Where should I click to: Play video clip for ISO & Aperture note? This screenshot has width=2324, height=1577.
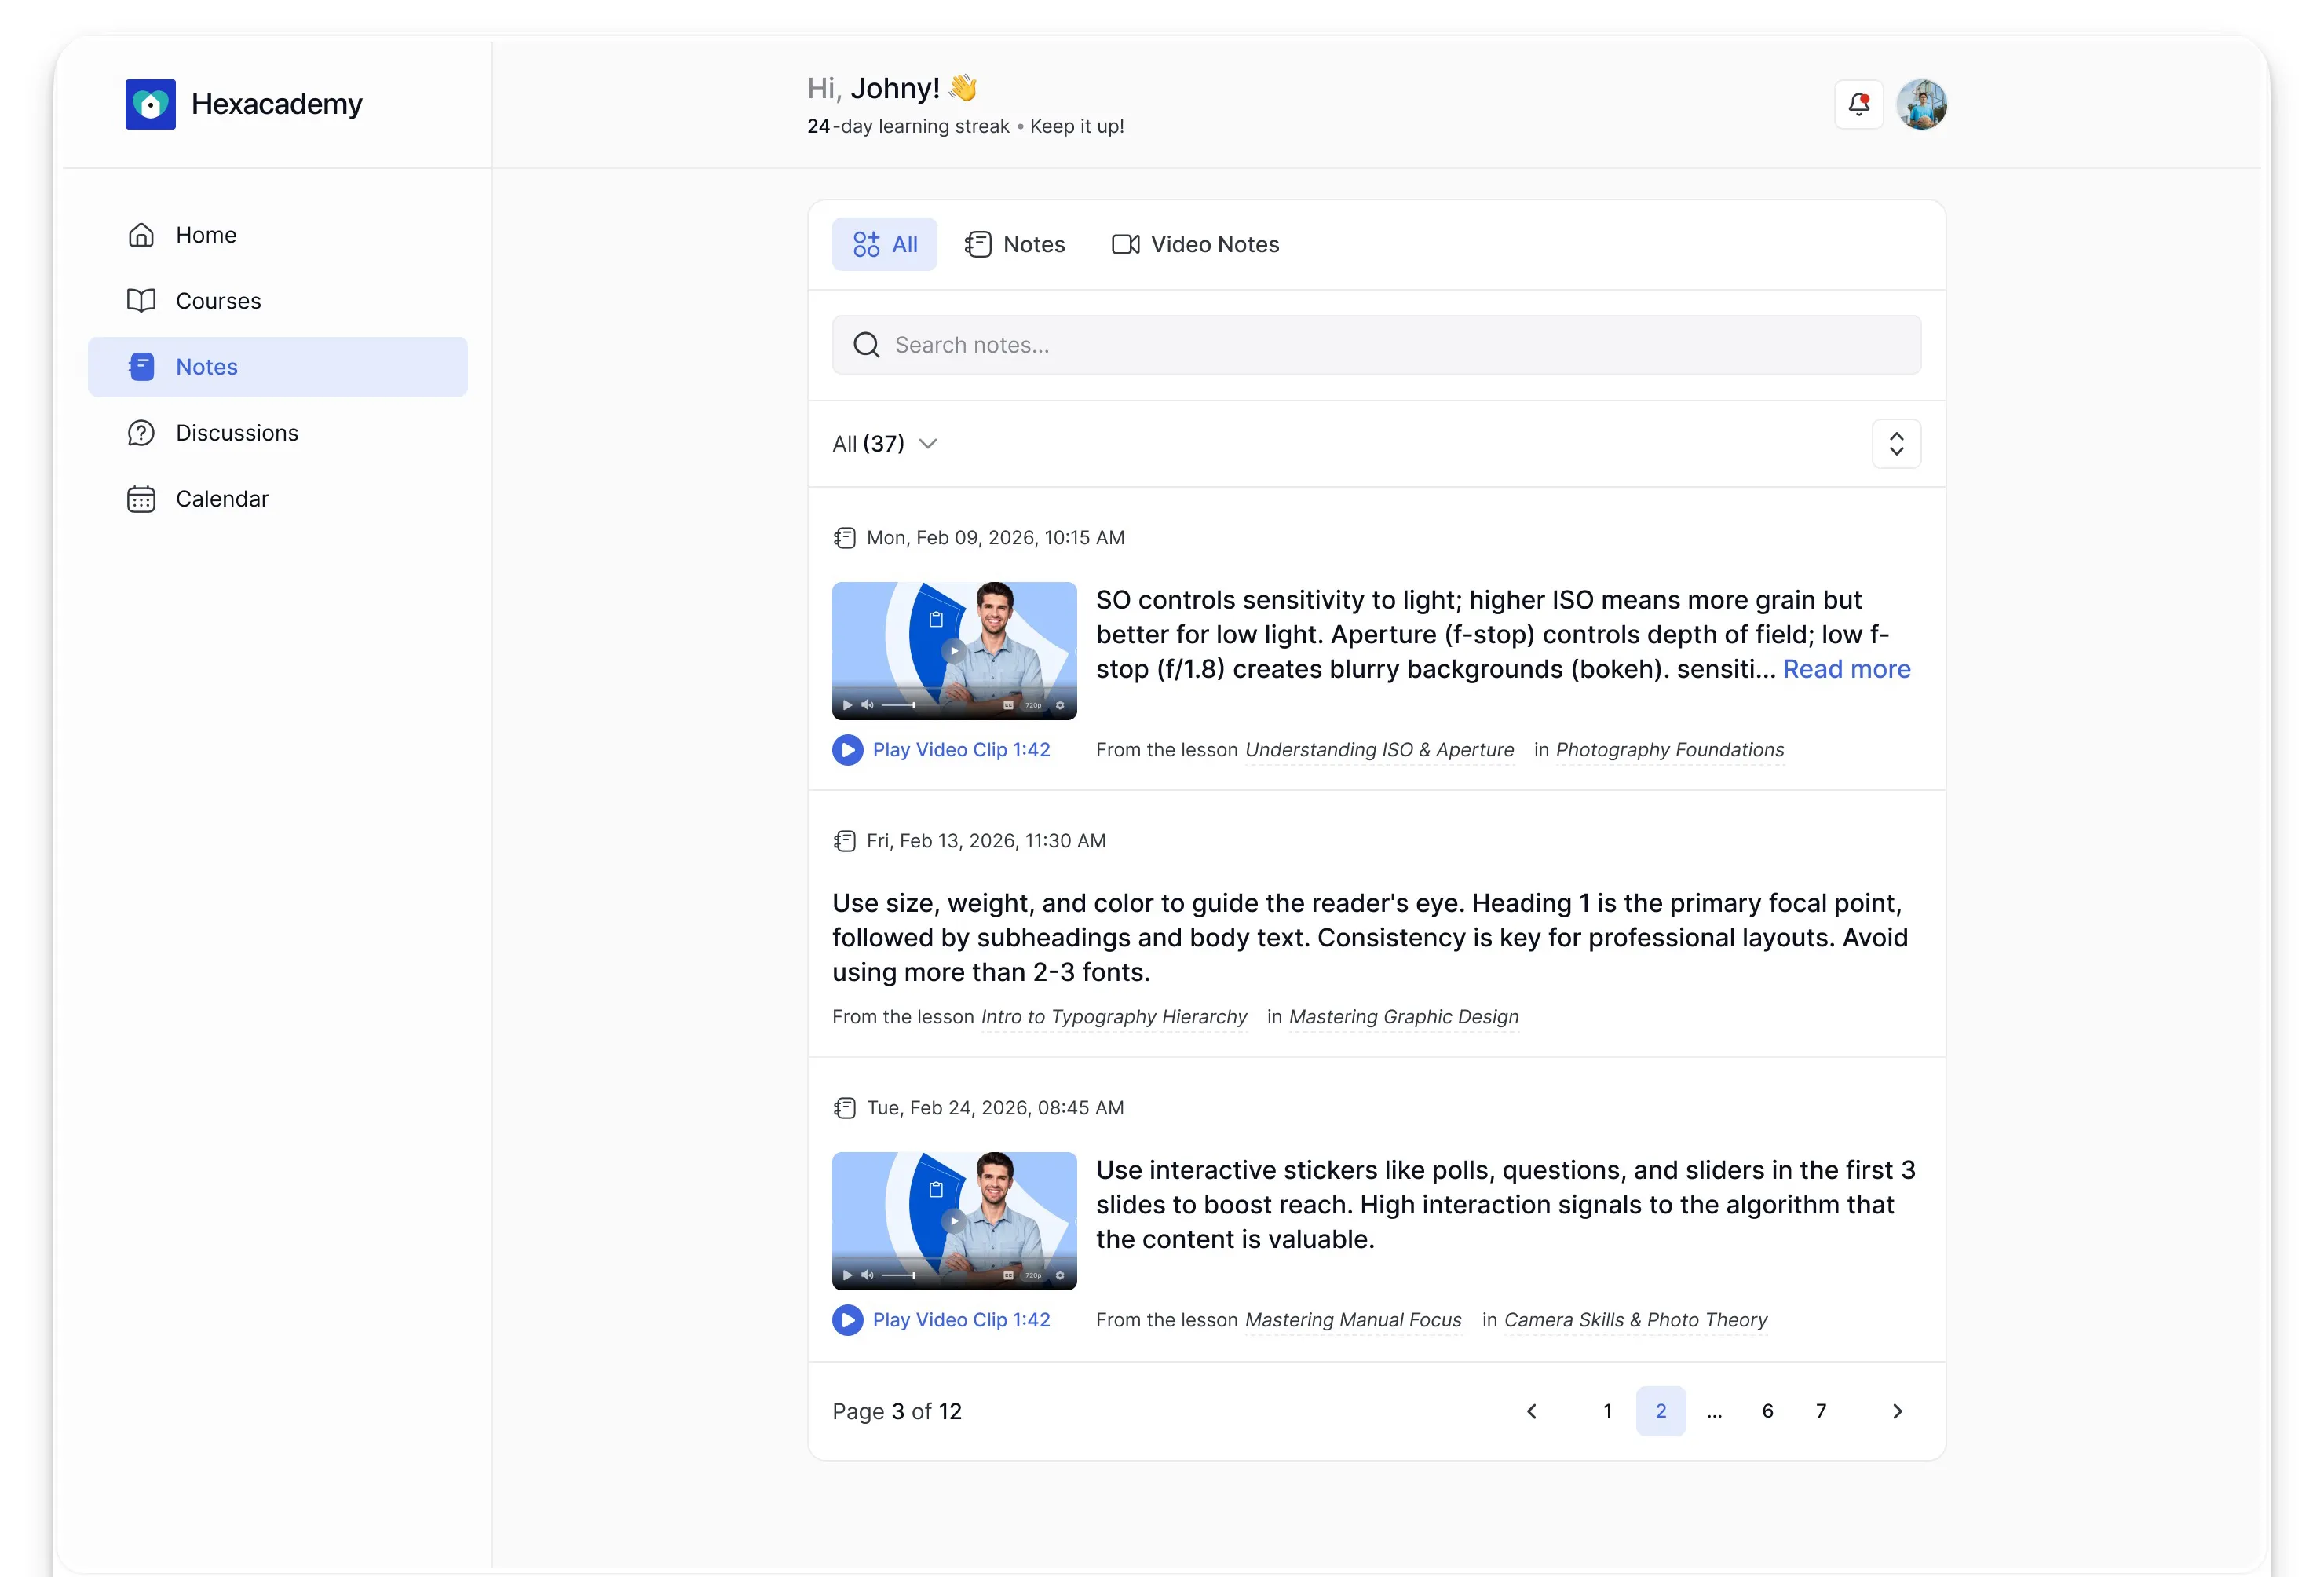click(942, 750)
